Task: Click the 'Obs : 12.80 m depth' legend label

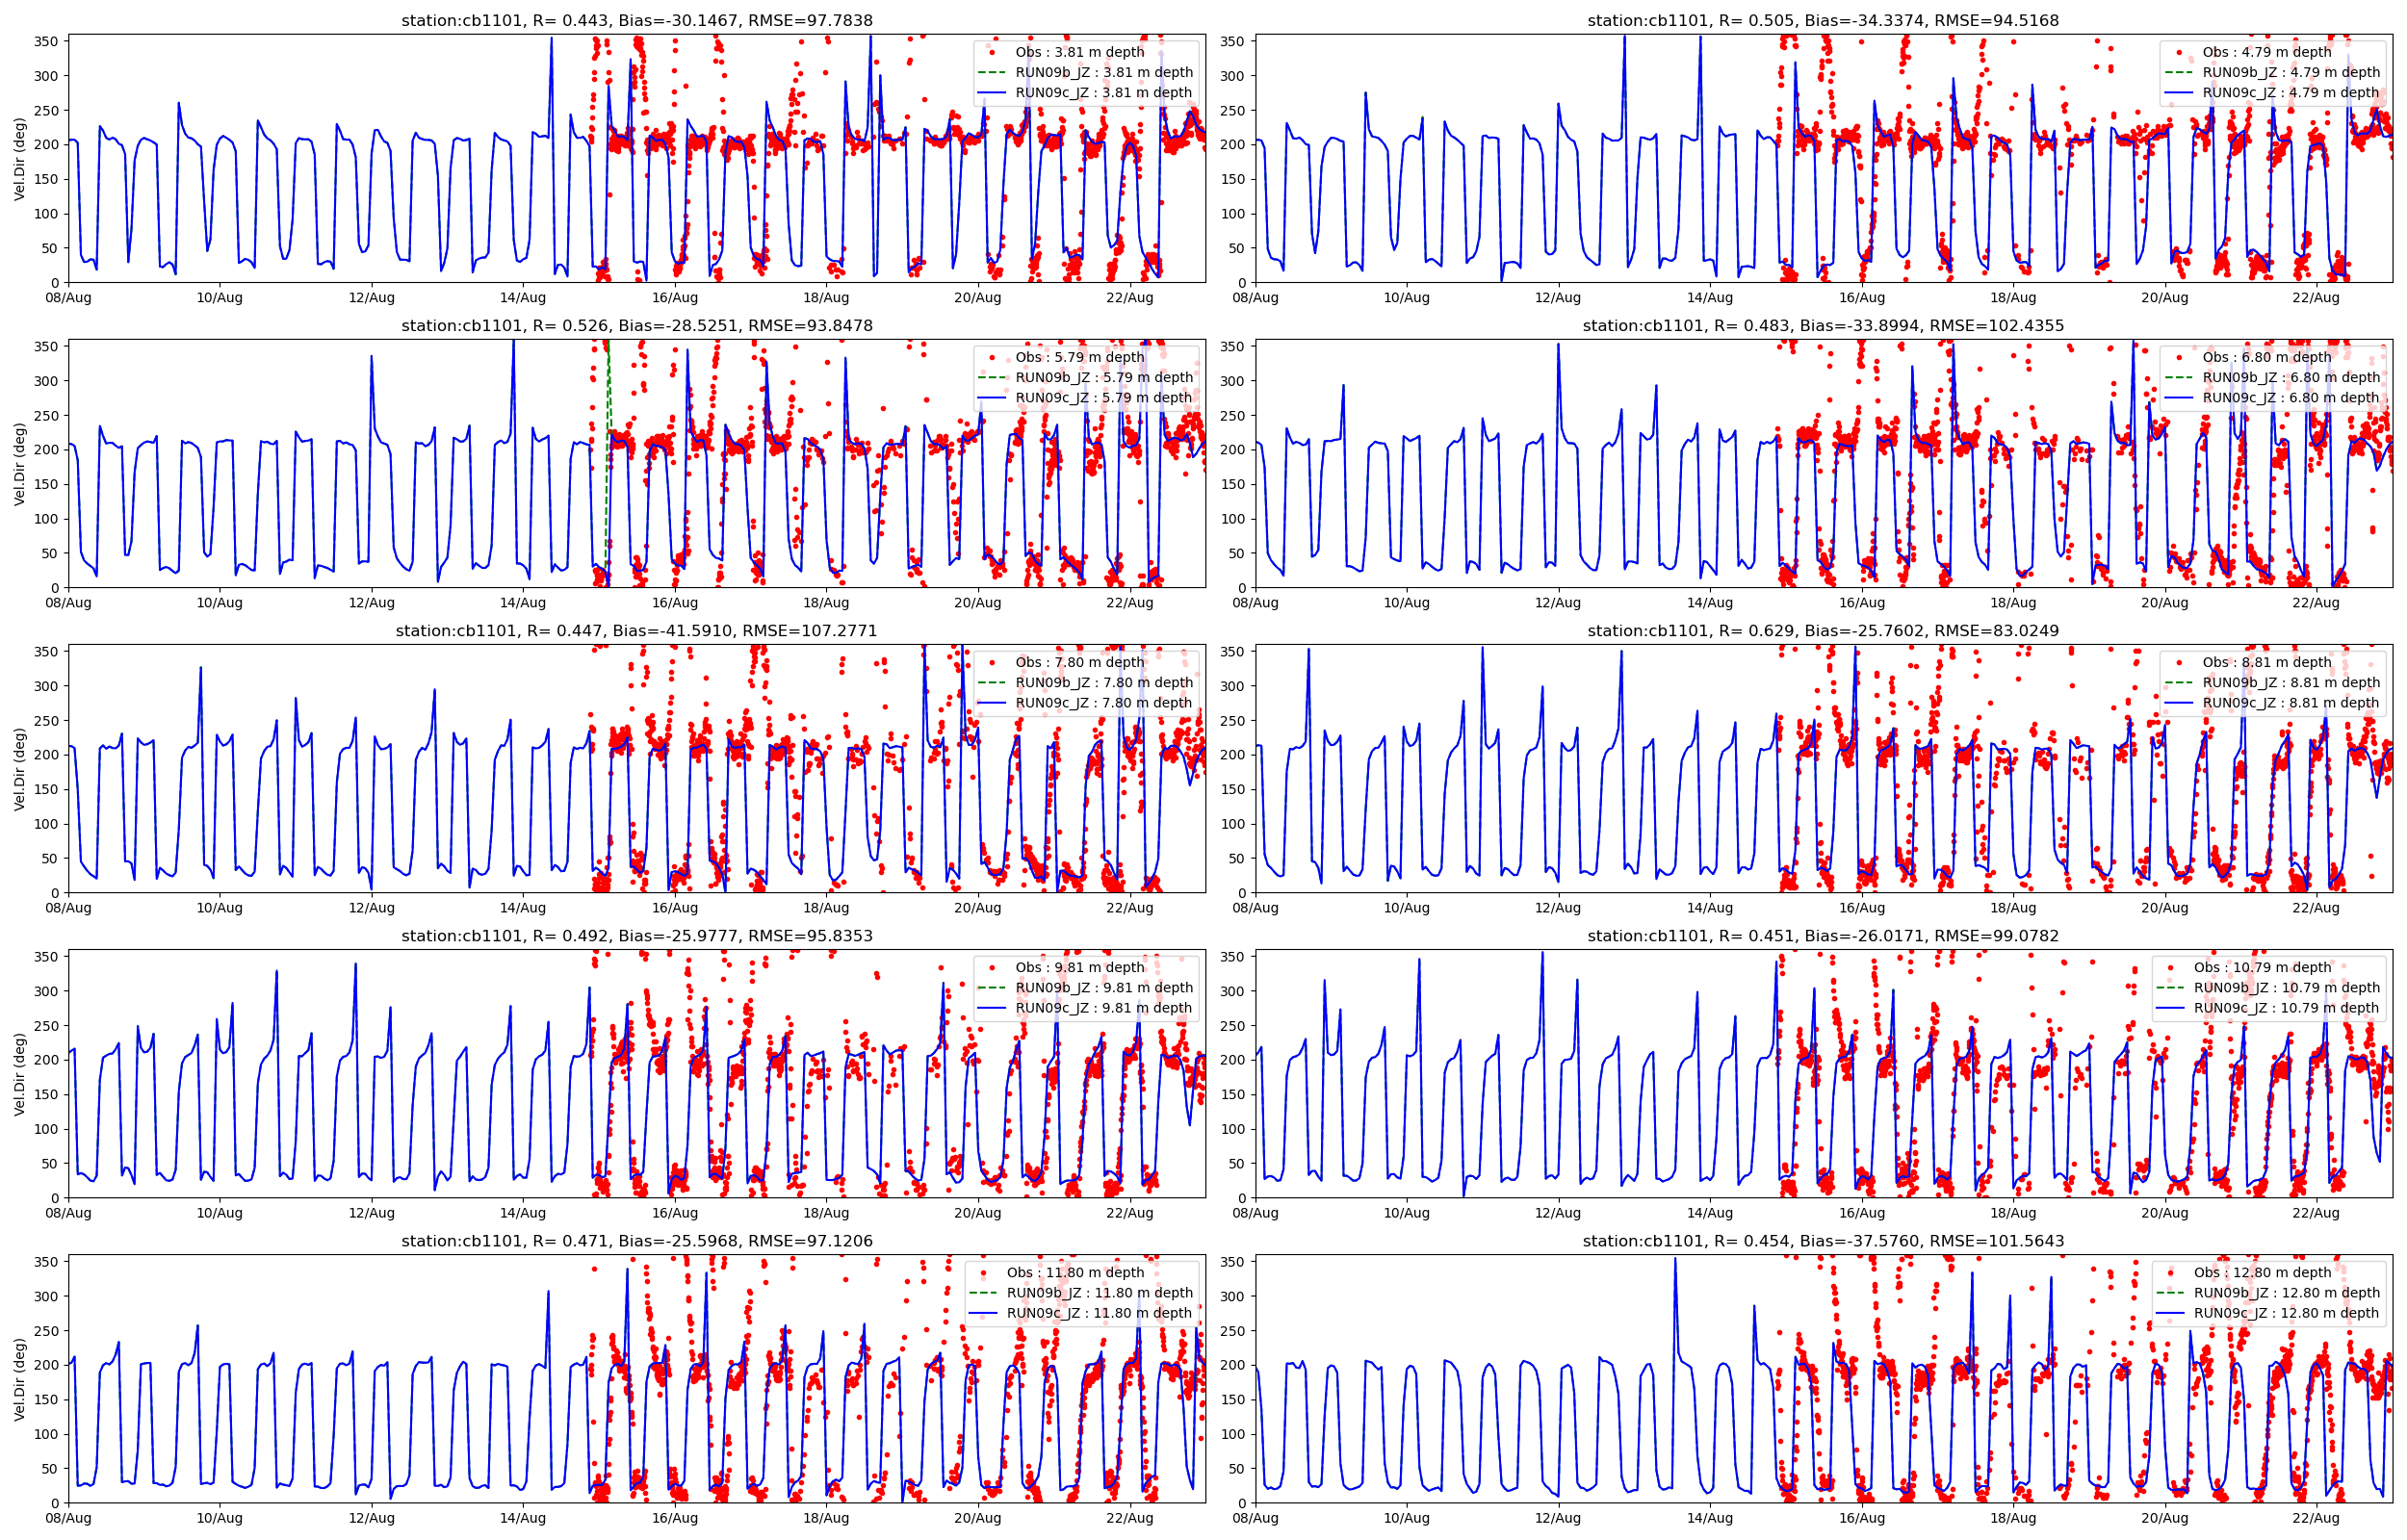Action: pyautogui.click(x=2262, y=1273)
